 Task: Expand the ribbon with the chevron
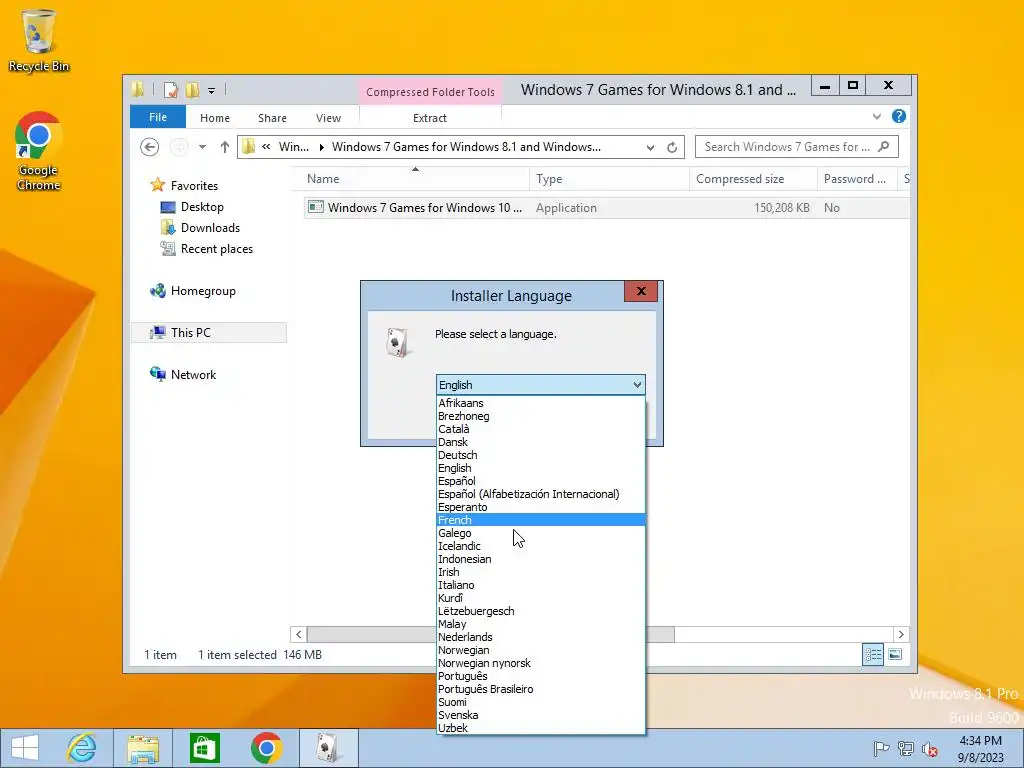pyautogui.click(x=876, y=117)
